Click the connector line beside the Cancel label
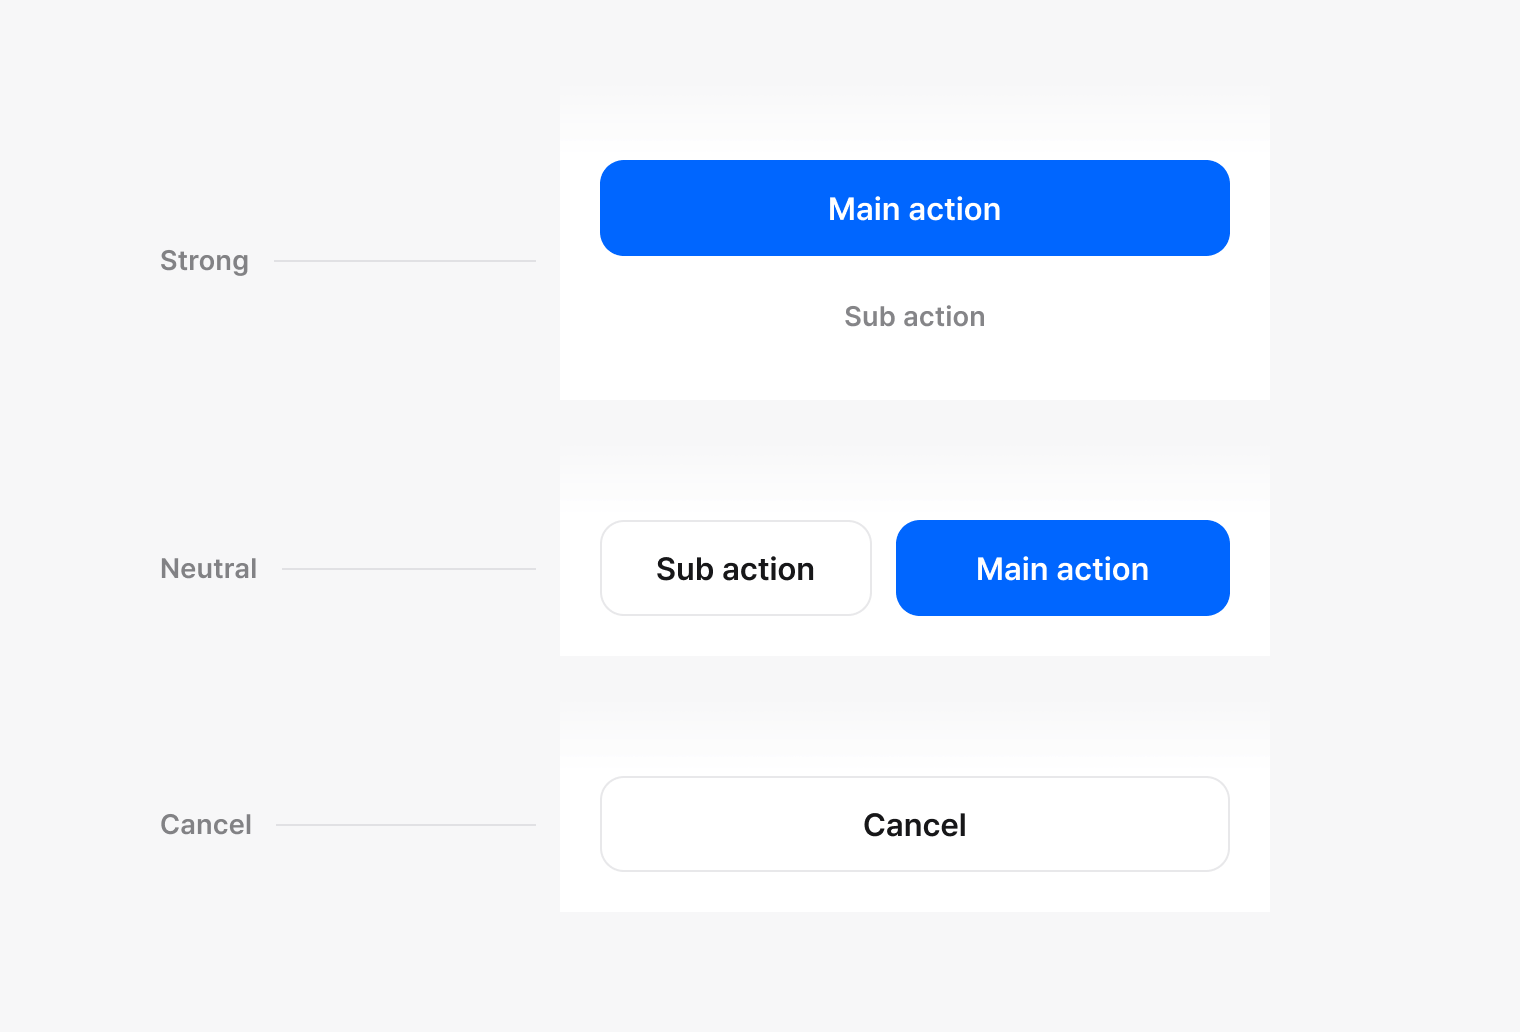The width and height of the screenshot is (1520, 1032). [405, 825]
